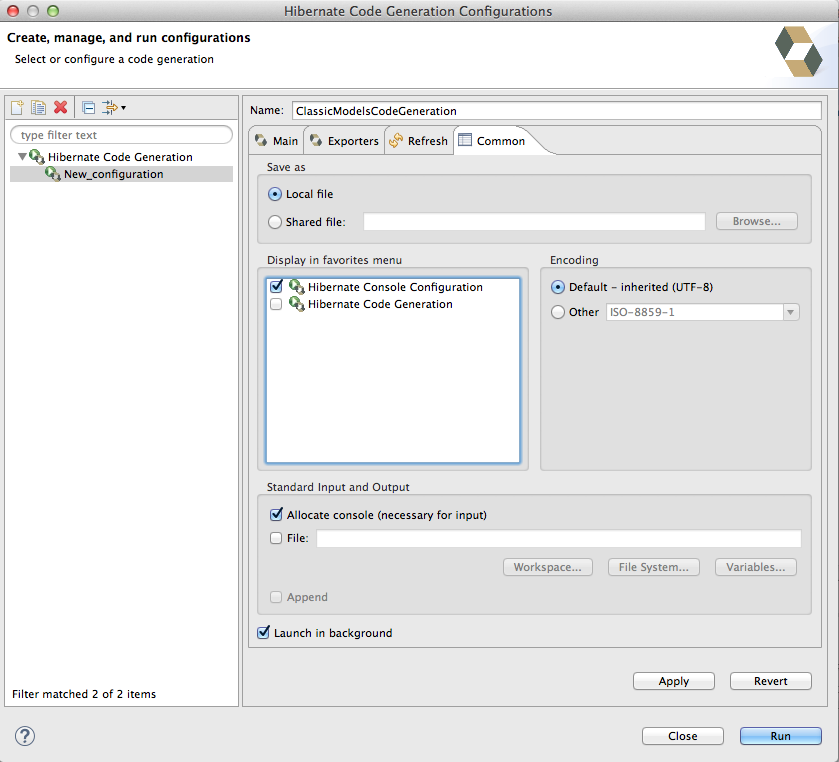The width and height of the screenshot is (839, 762).
Task: Click the Close button
Action: pyautogui.click(x=683, y=736)
